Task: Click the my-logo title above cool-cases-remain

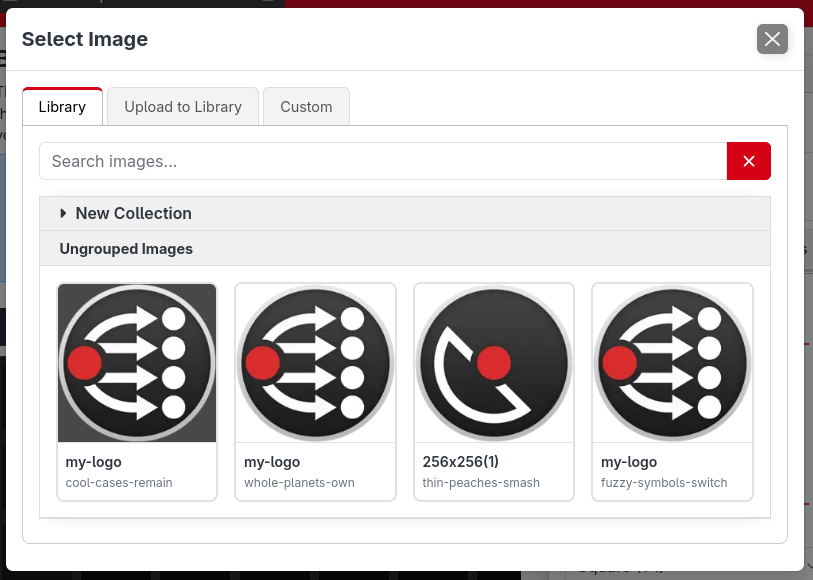Action: click(x=93, y=462)
